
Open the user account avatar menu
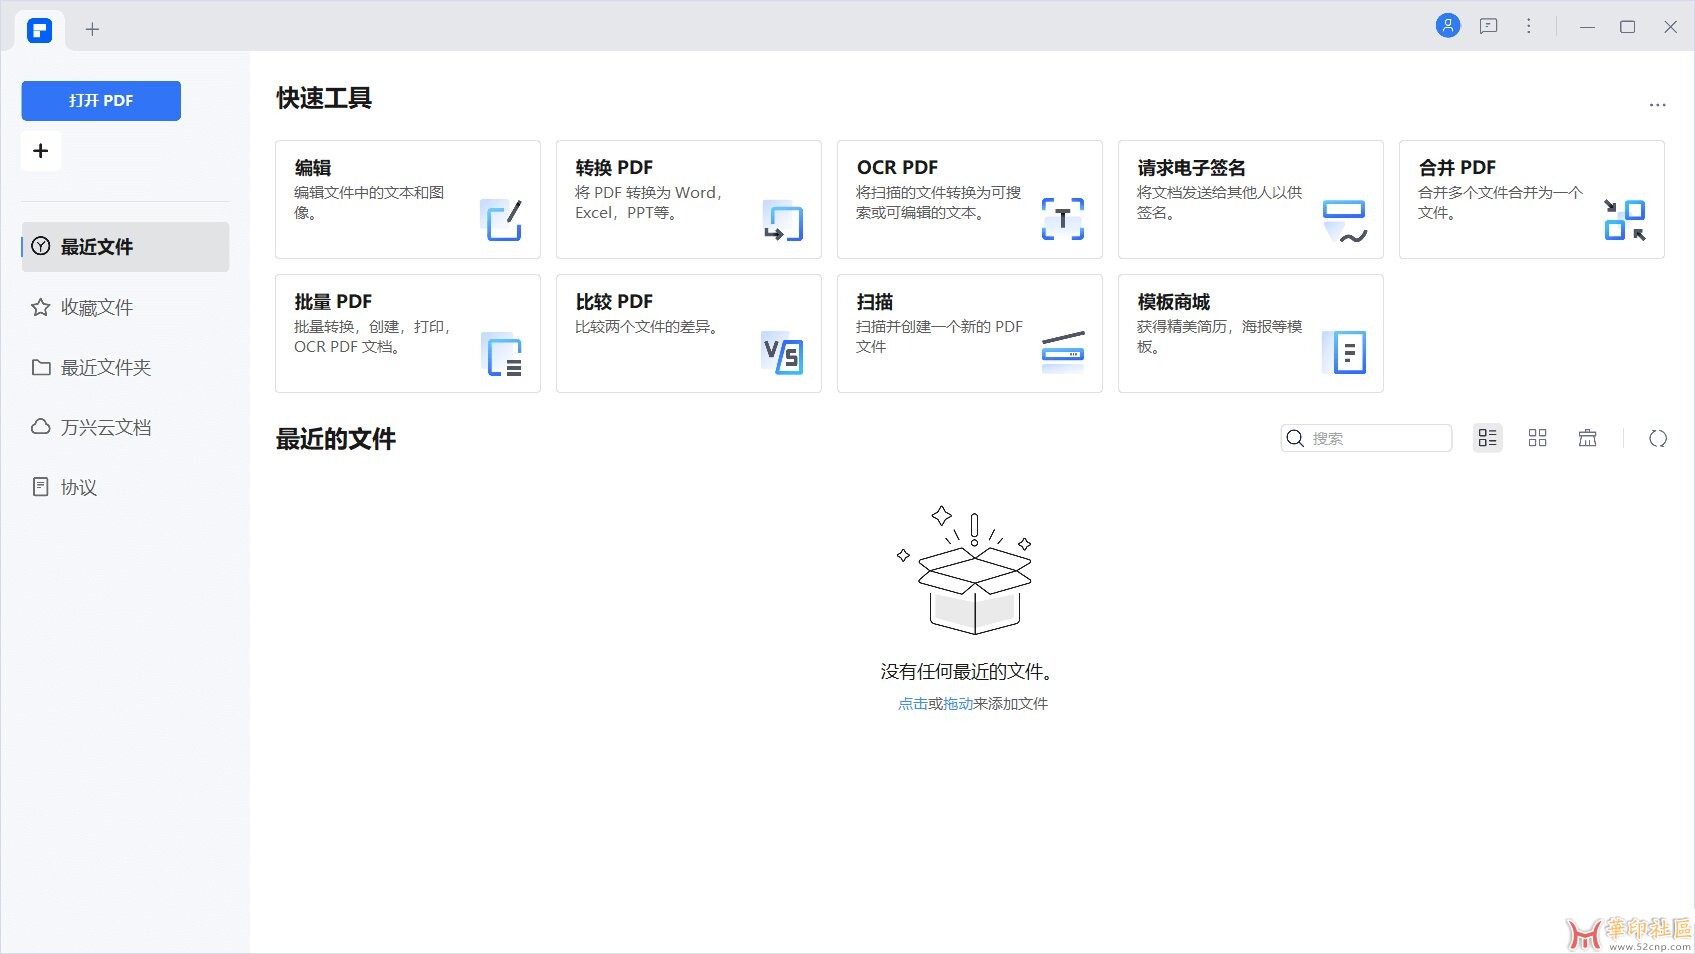tap(1447, 26)
